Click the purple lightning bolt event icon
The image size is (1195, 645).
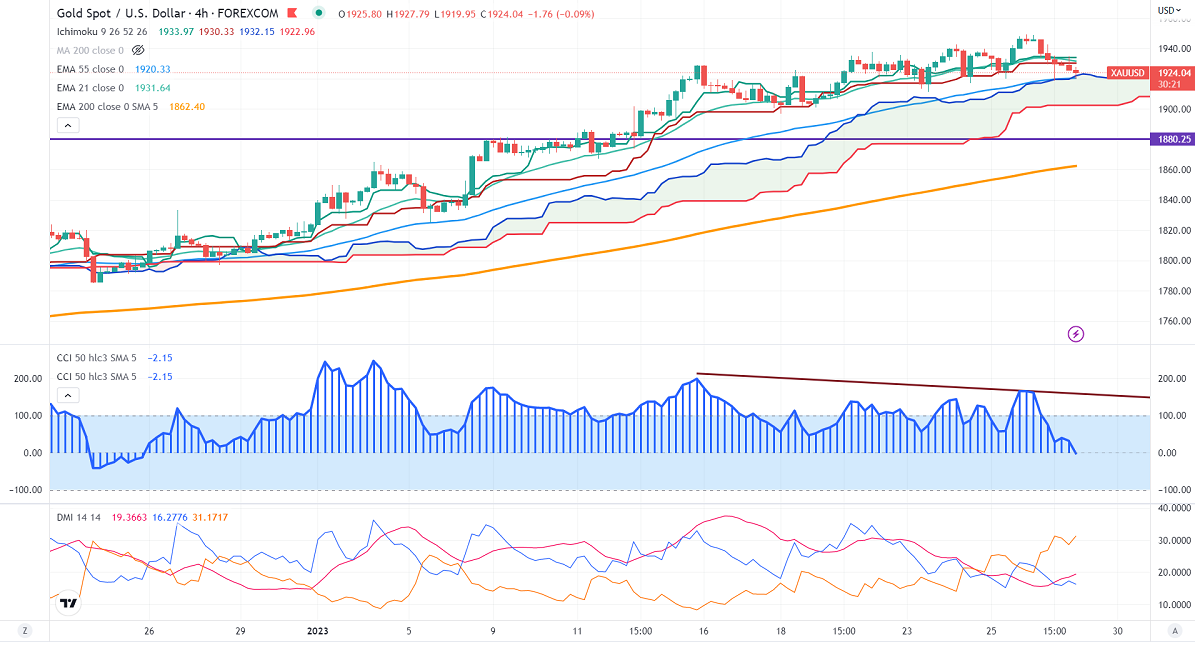point(1076,334)
